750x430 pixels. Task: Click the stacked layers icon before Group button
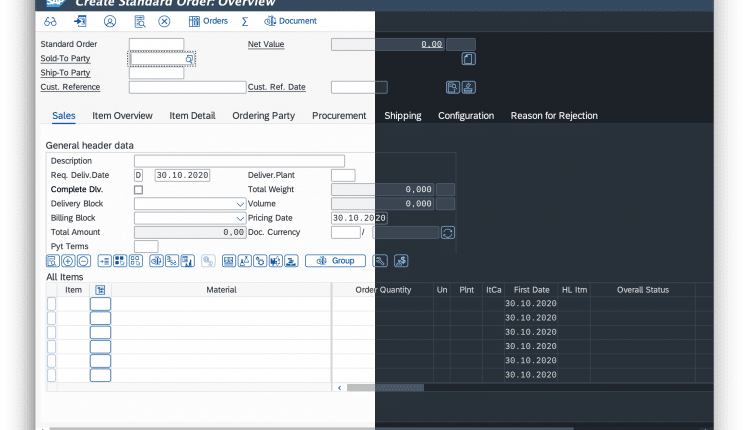click(291, 261)
